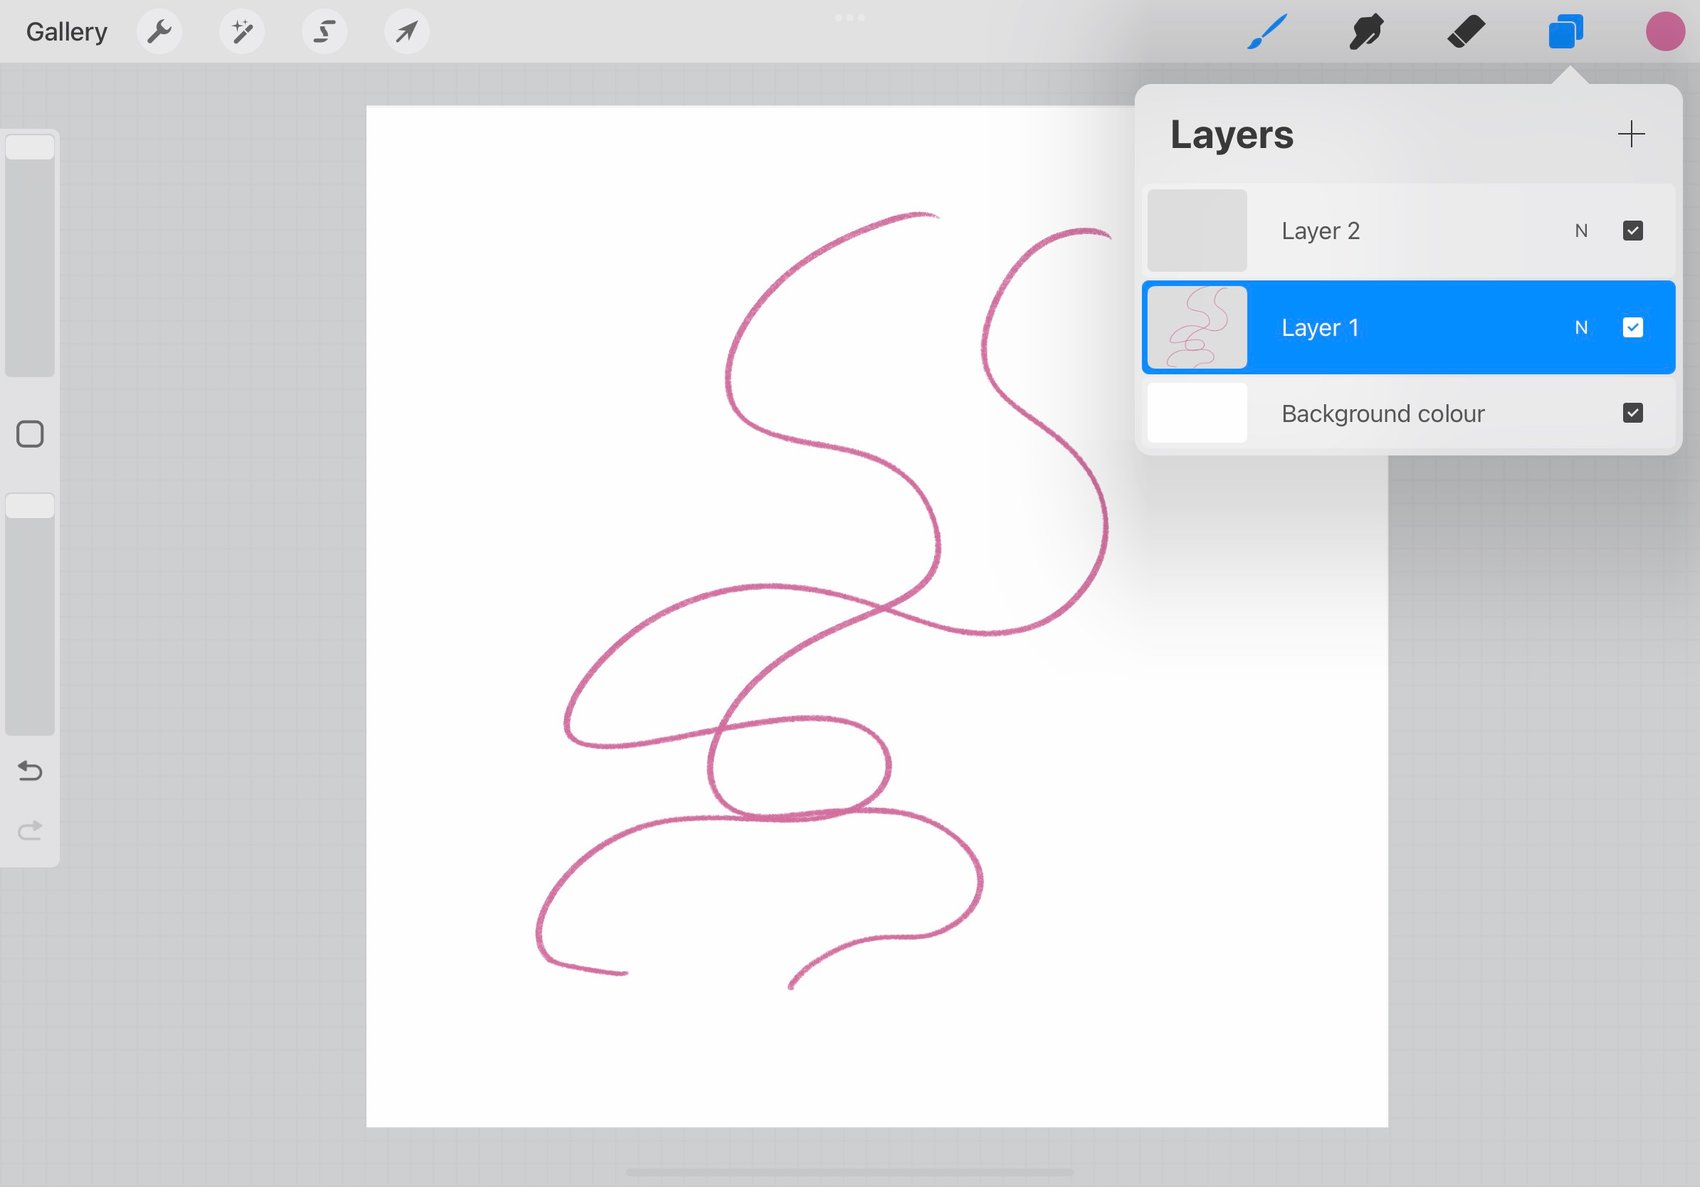Add a new layer with plus icon
The image size is (1700, 1187).
(x=1631, y=134)
